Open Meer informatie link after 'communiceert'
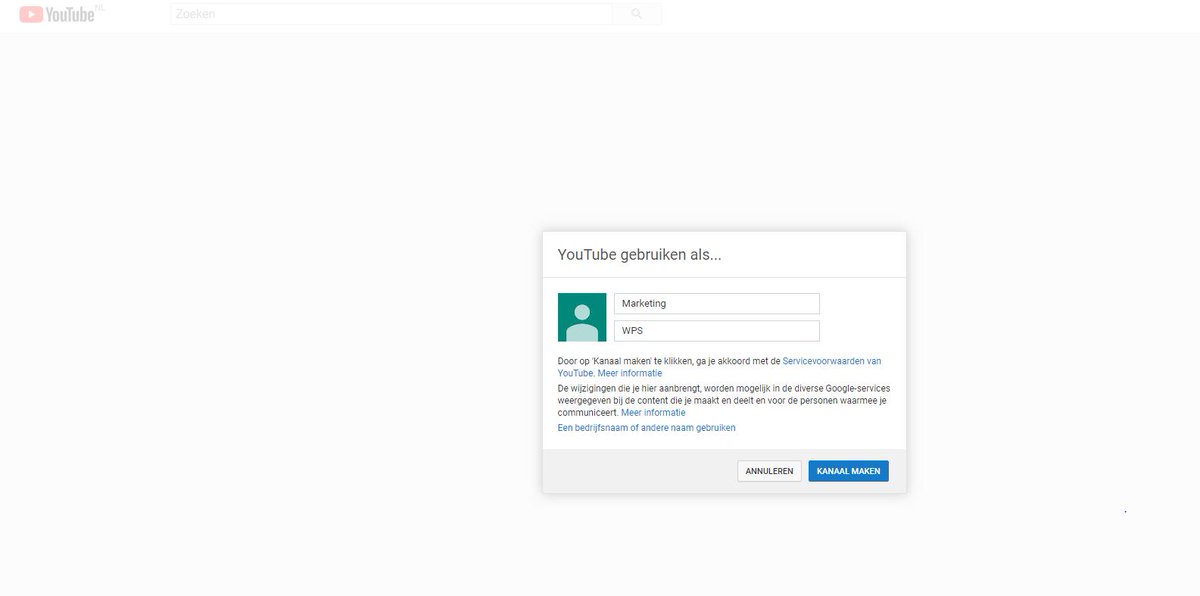Viewport: 1200px width, 596px height. [653, 412]
